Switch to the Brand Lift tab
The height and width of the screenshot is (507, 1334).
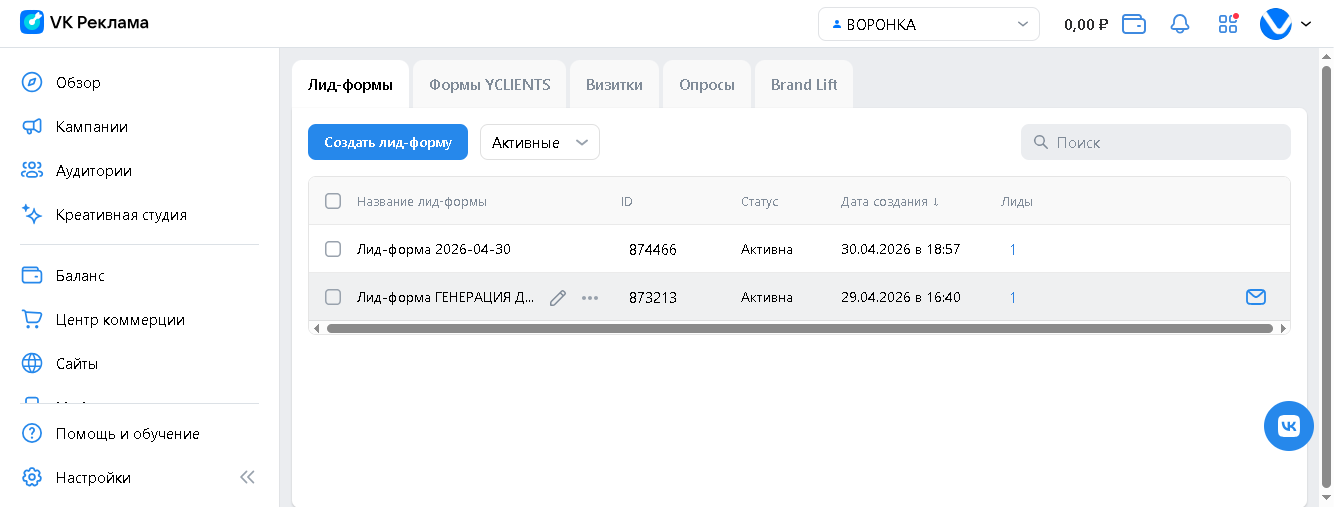[804, 84]
